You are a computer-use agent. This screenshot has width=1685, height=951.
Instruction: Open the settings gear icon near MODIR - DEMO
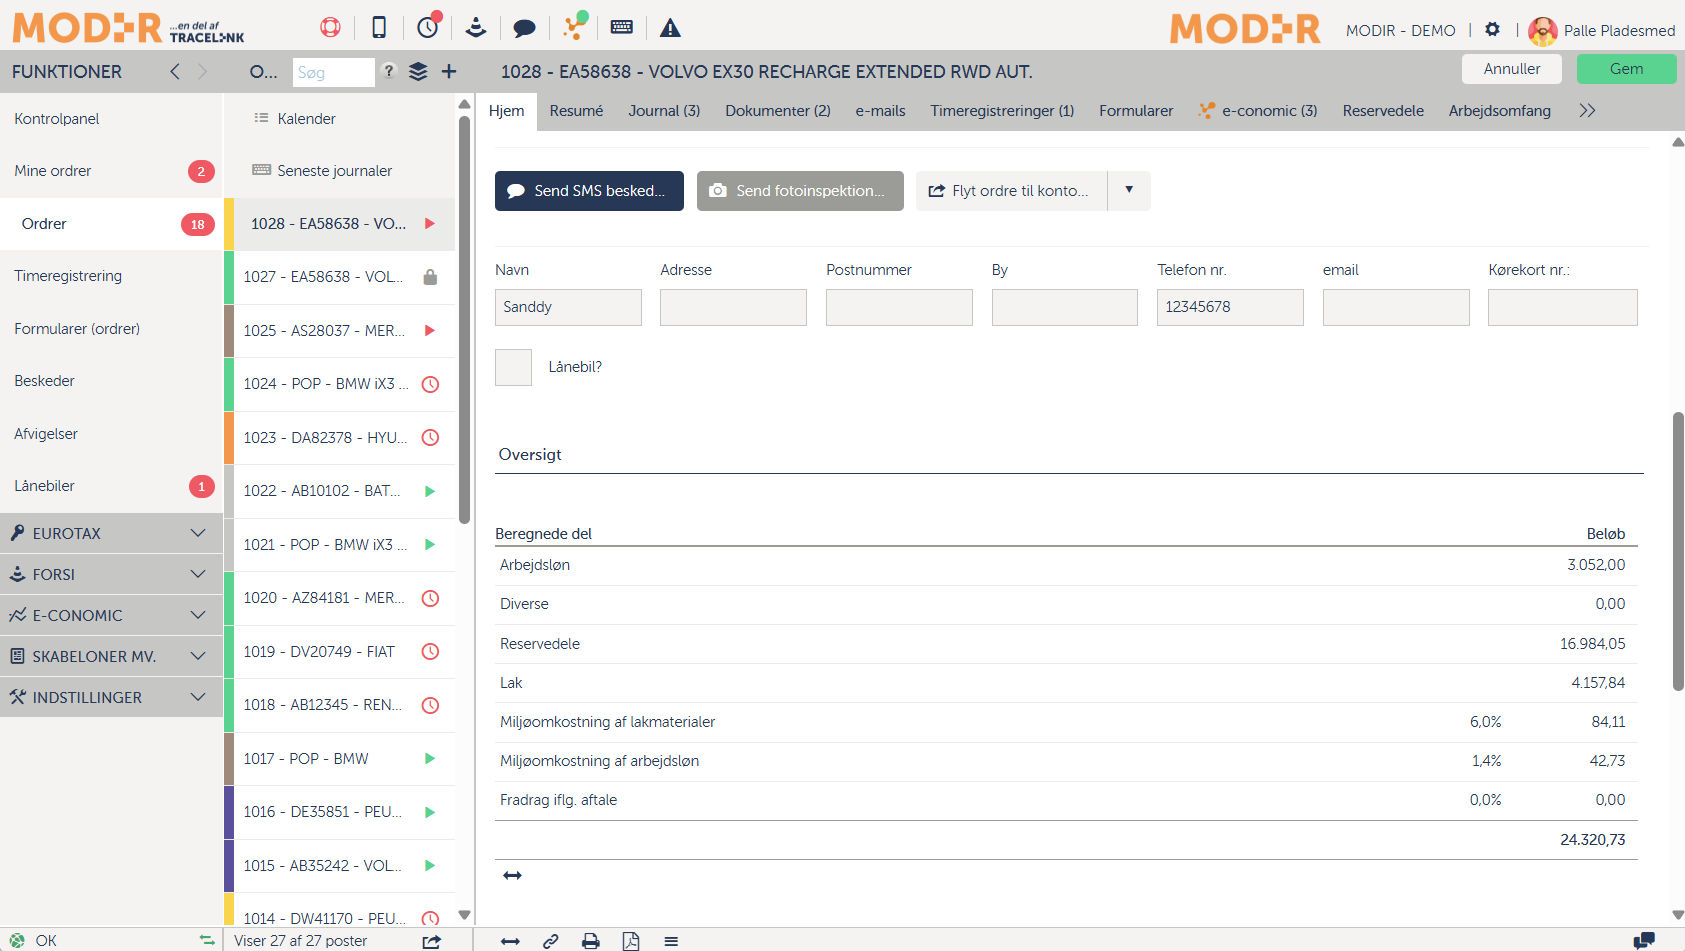(x=1492, y=30)
